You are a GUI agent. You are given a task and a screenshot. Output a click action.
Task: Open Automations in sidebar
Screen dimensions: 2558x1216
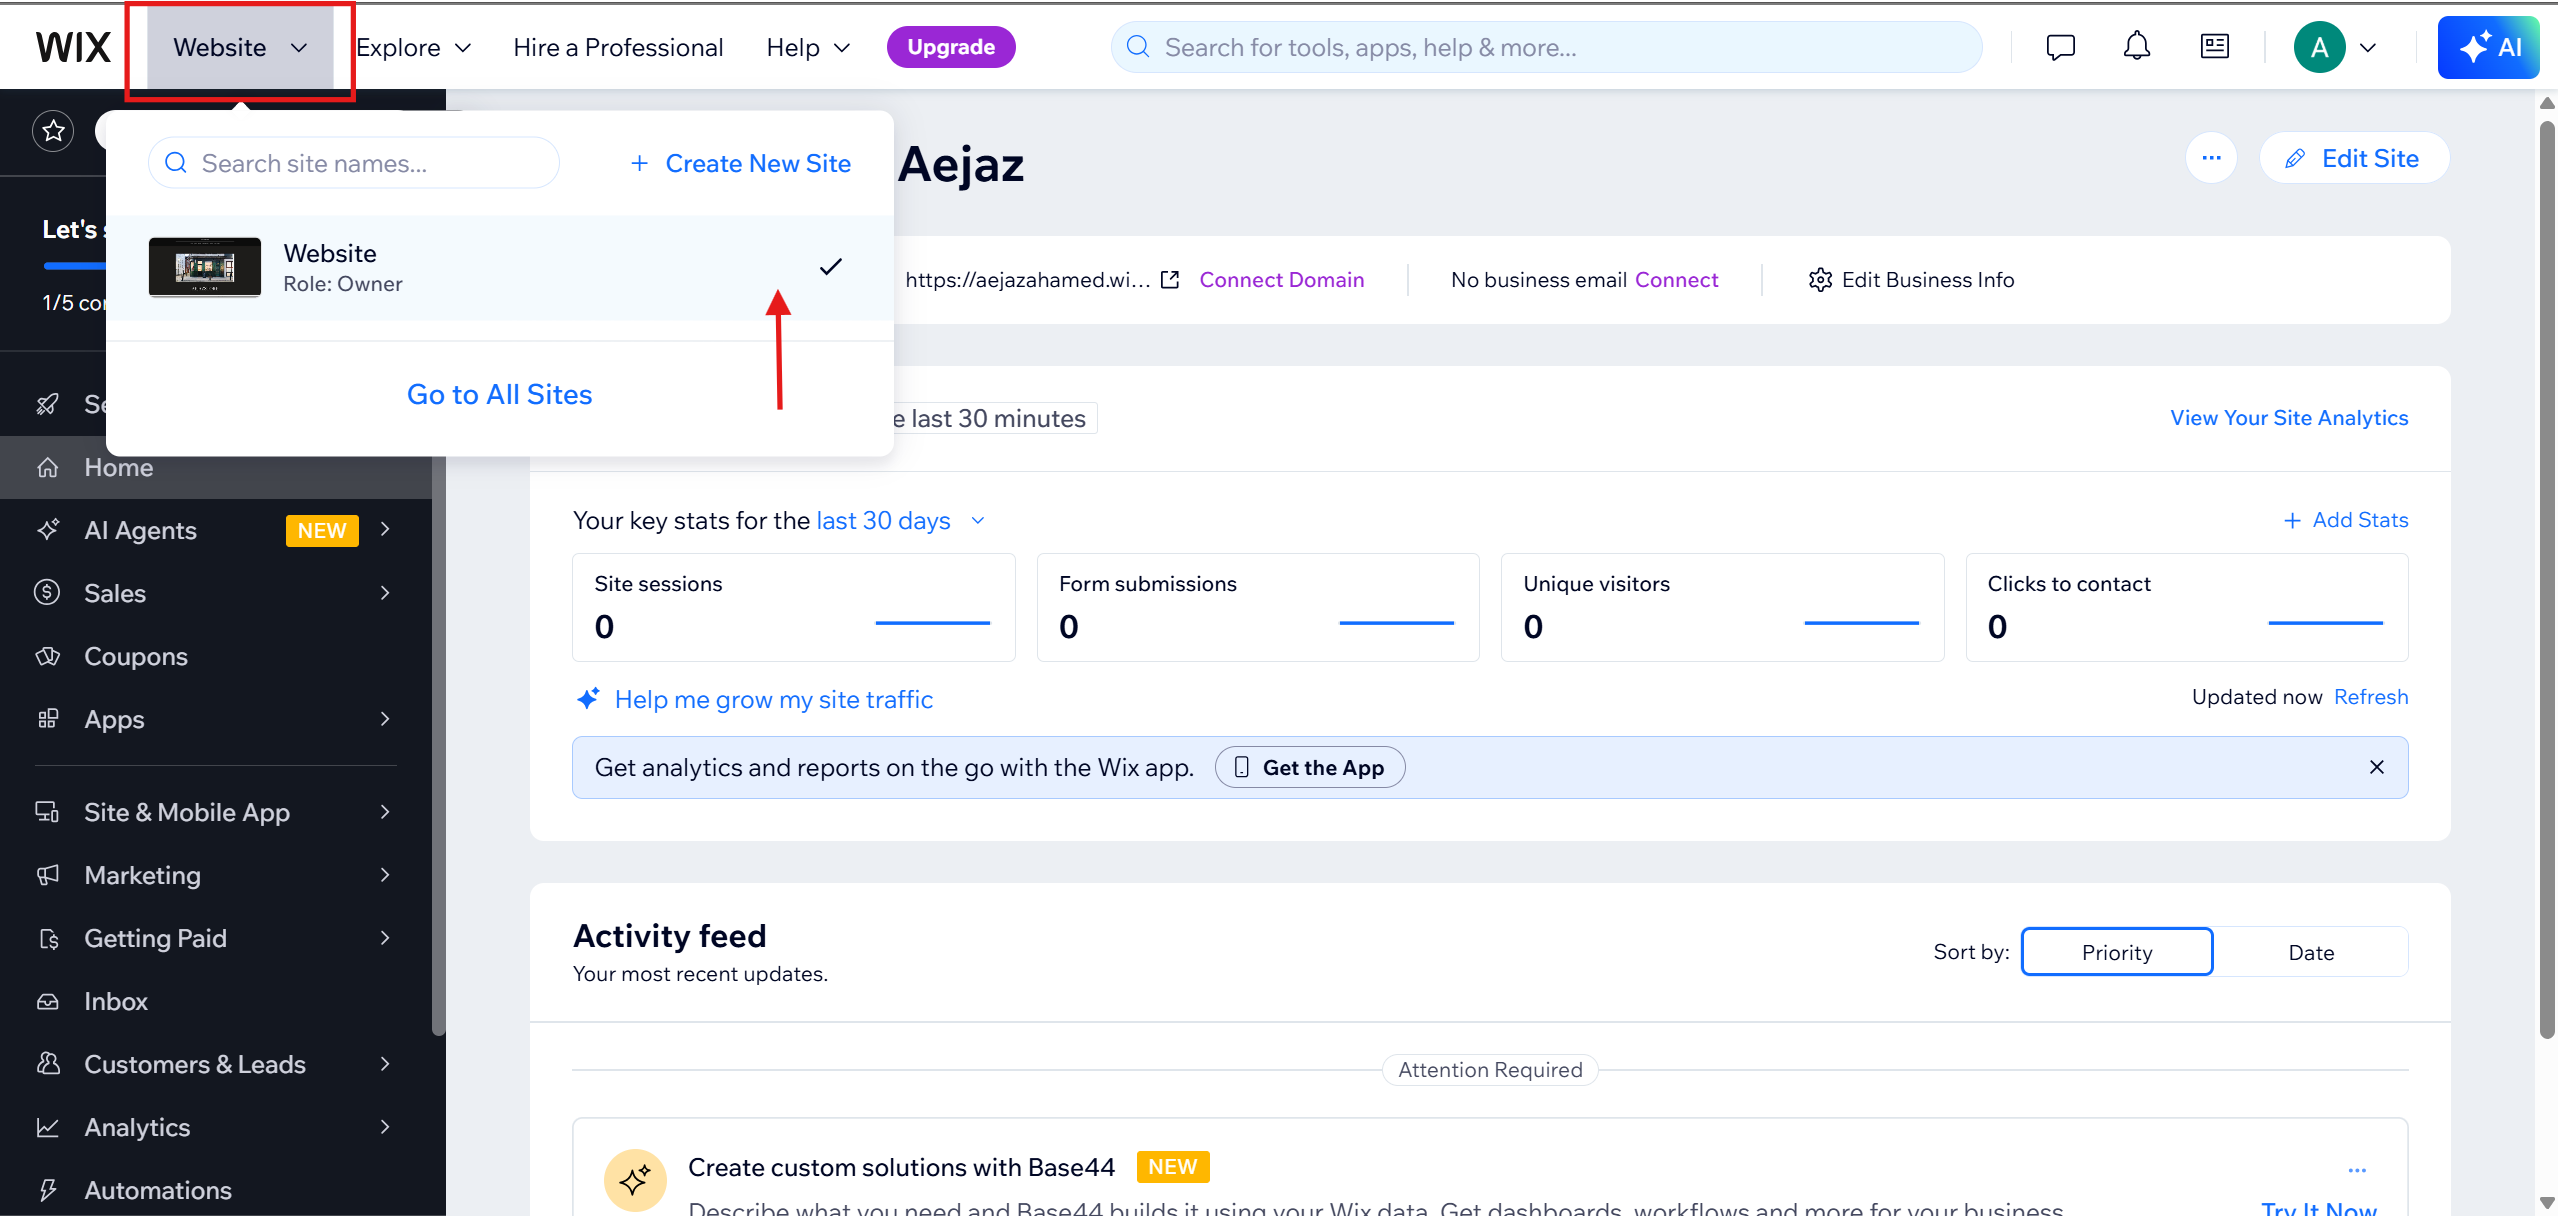tap(216, 1190)
